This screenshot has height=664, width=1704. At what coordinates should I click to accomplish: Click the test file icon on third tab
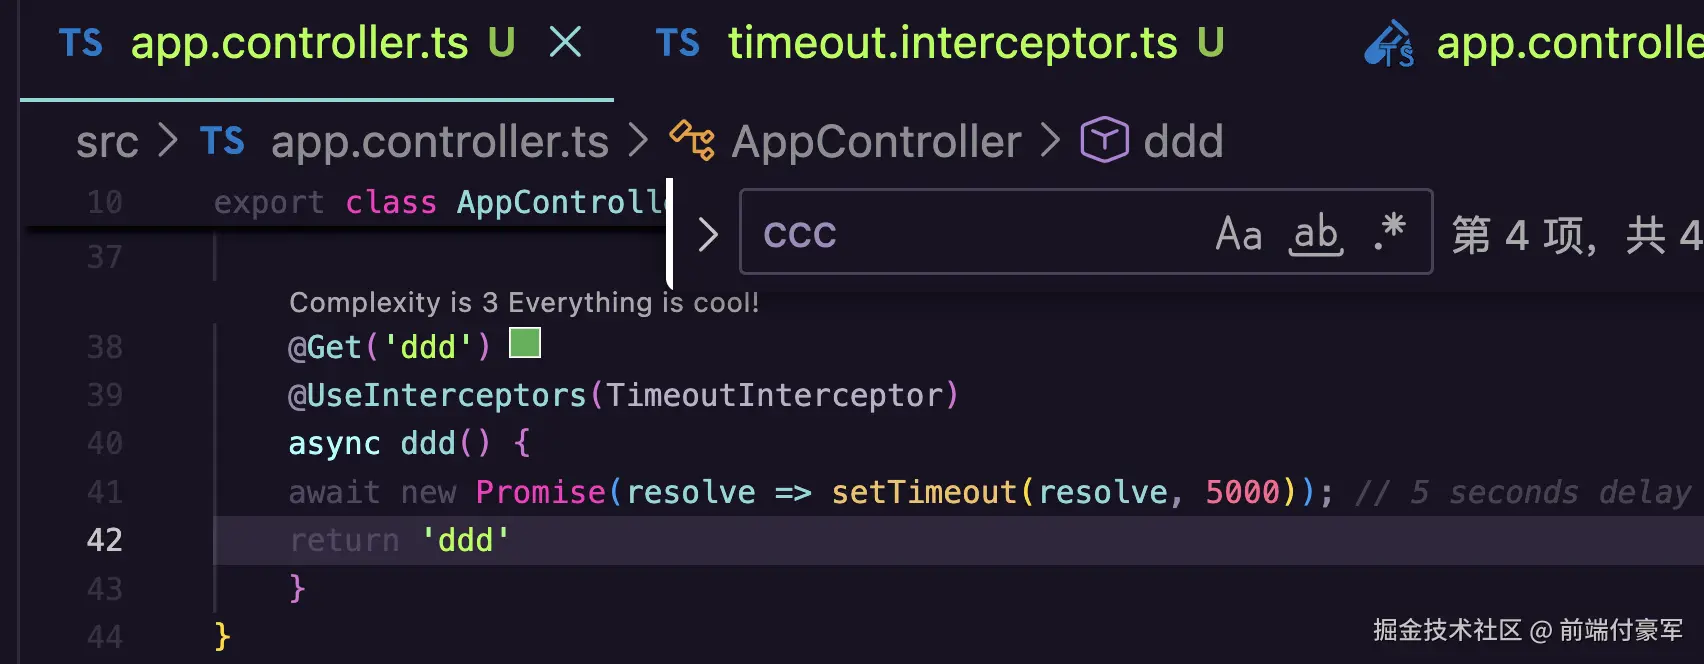pos(1389,43)
